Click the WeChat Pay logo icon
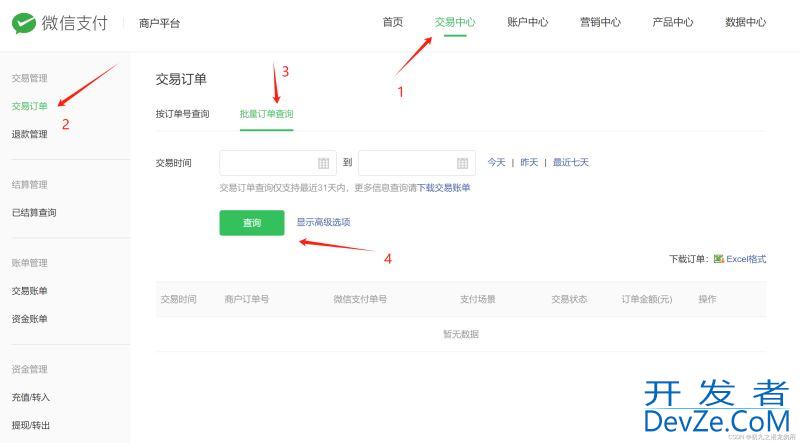The width and height of the screenshot is (800, 443). pos(23,23)
